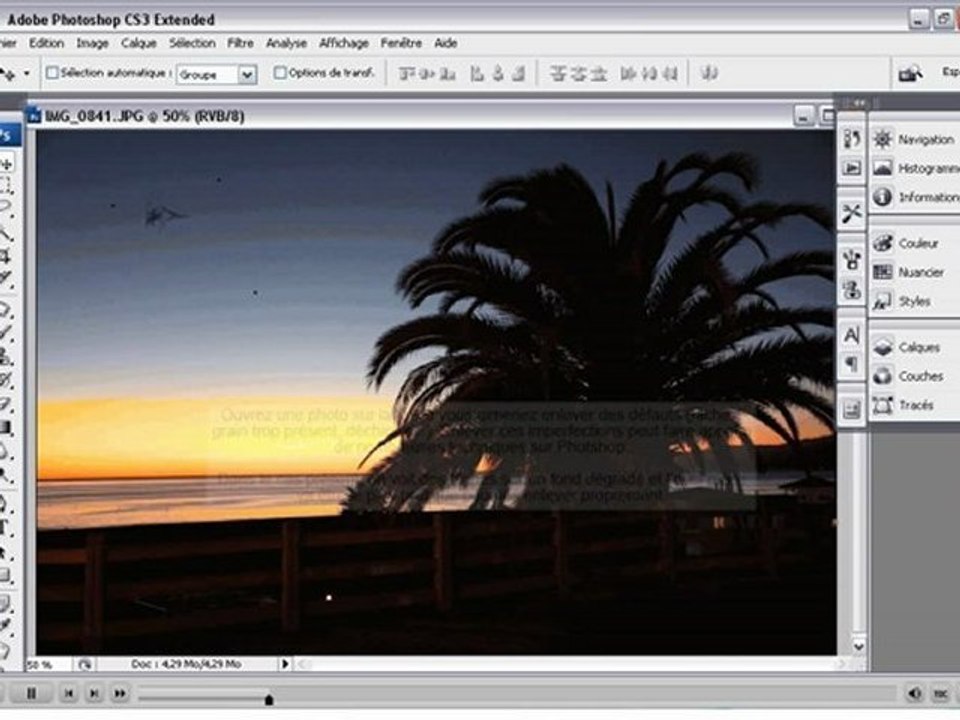Open the Analyse menu
Image resolution: width=960 pixels, height=720 pixels.
(x=287, y=43)
